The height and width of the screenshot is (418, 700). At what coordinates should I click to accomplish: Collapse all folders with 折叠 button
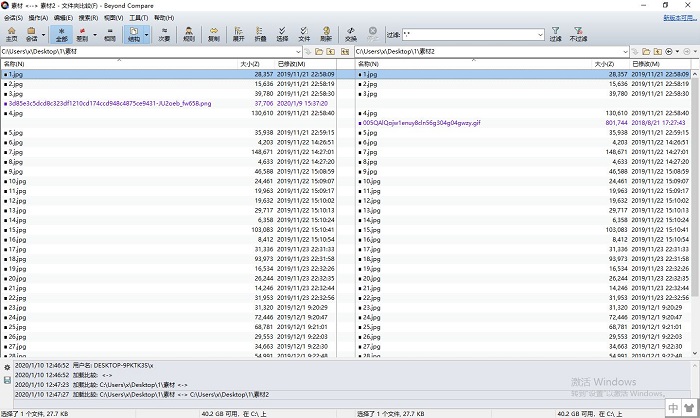pos(260,34)
